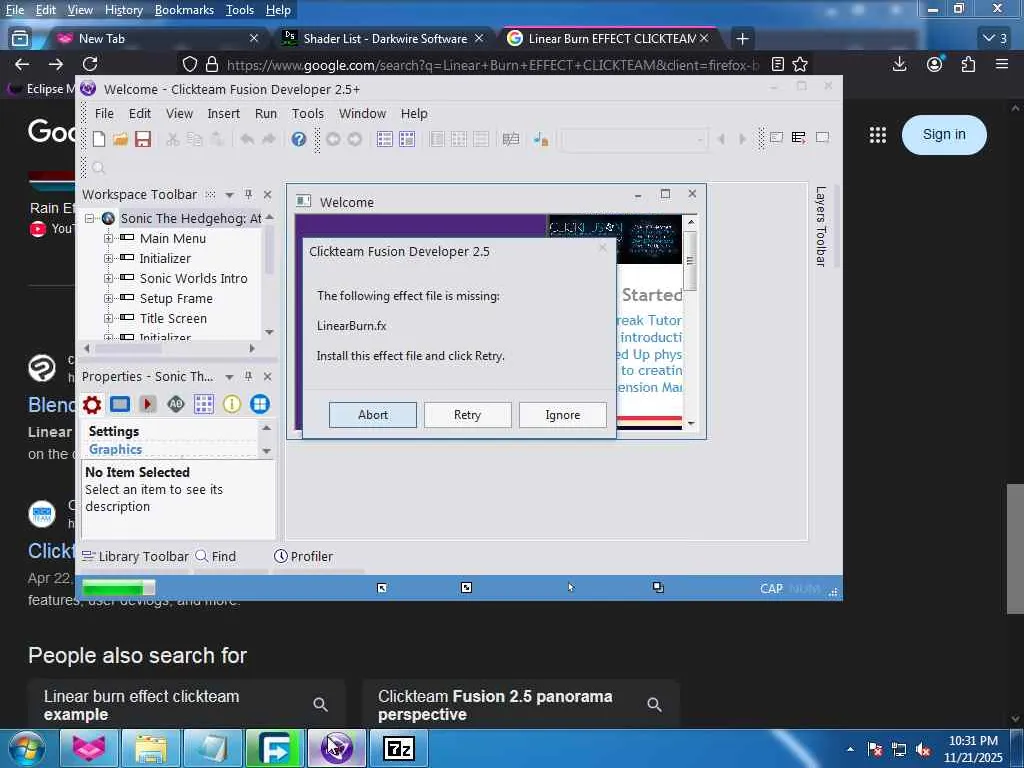Expand the first Initializer frame node
Screen dimensions: 1024x768
pos(108,259)
